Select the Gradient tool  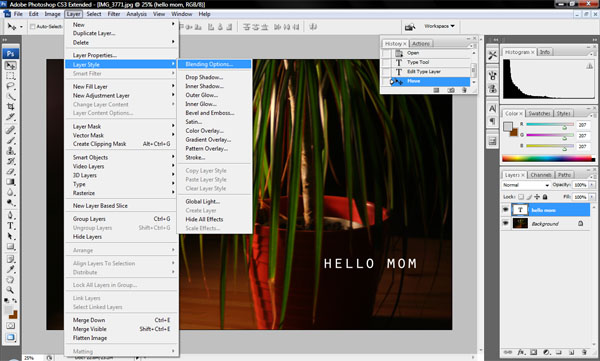[10, 182]
